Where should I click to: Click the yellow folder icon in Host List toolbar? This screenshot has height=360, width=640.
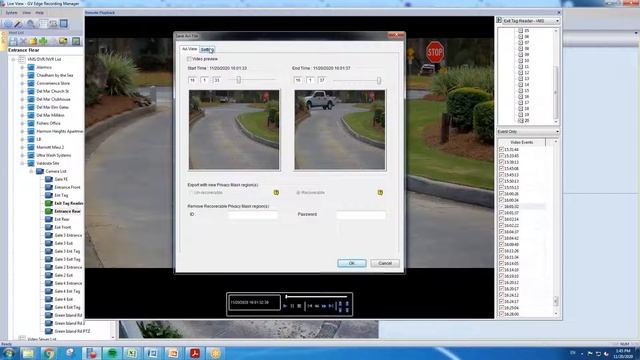33,41
